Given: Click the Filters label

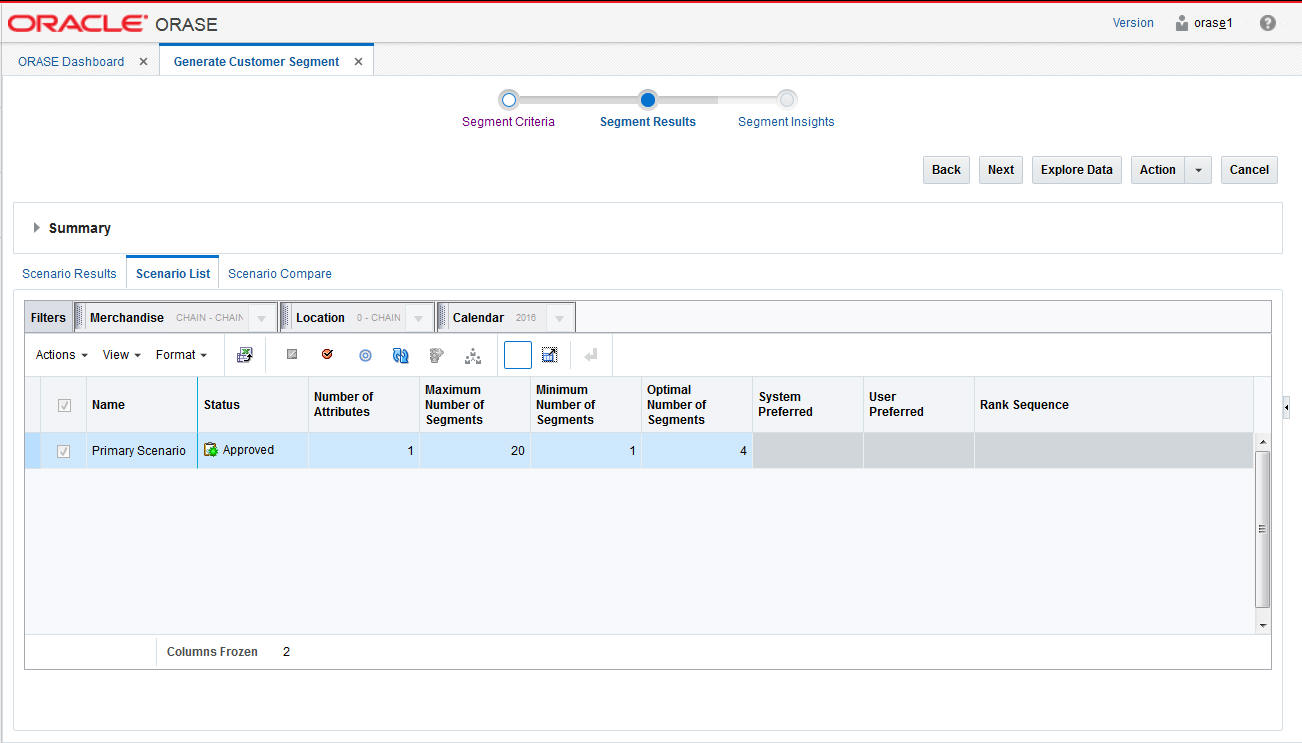Looking at the screenshot, I should pos(48,318).
